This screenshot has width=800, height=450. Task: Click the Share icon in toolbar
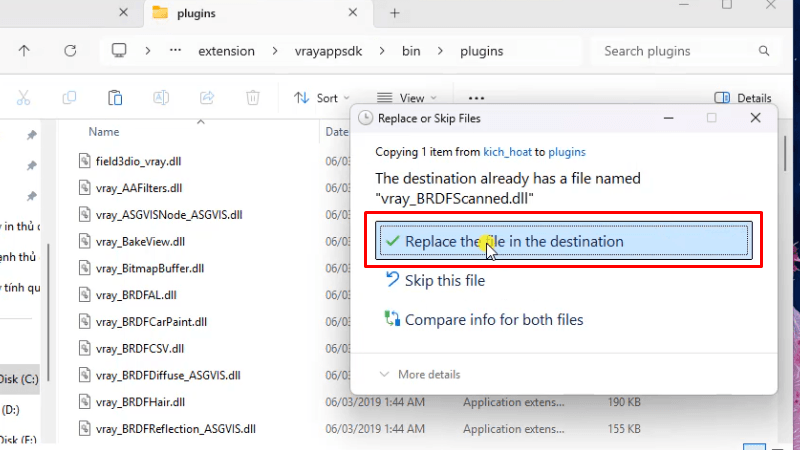207,98
